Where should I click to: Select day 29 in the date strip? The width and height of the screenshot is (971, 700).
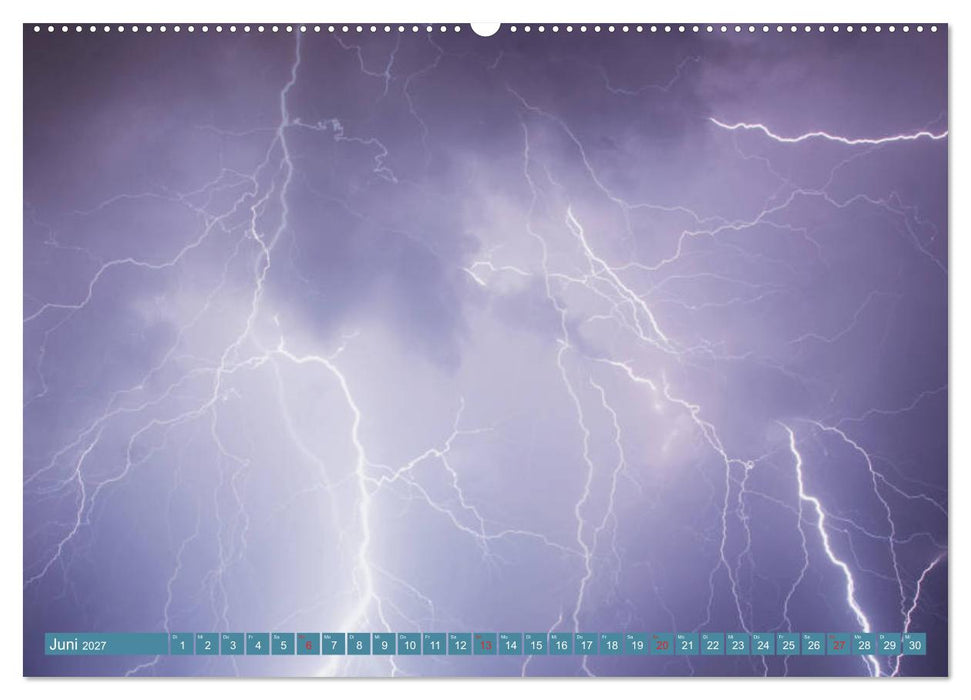pos(890,644)
